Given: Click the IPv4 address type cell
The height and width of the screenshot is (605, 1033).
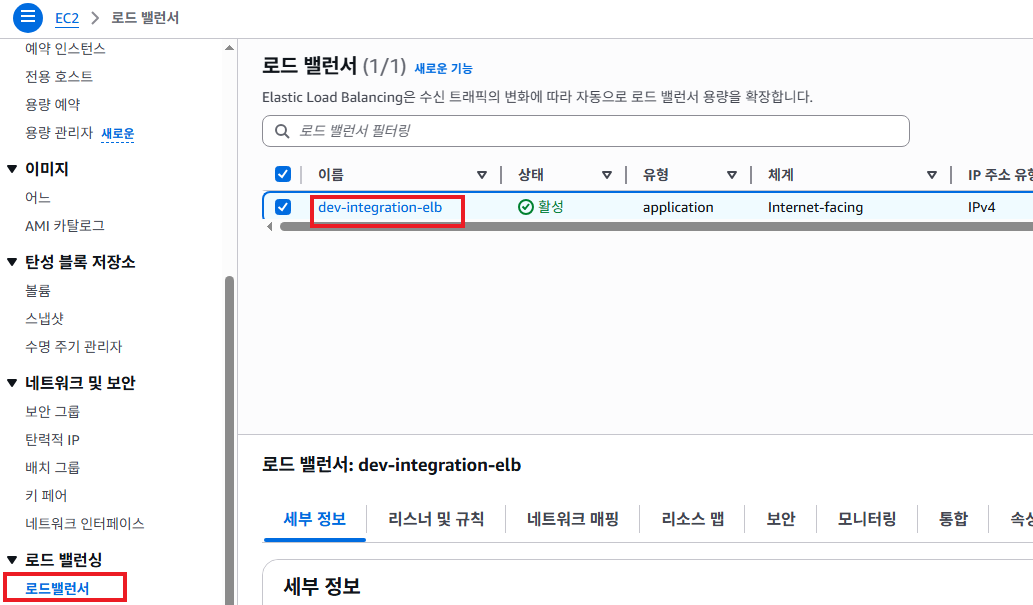Looking at the screenshot, I should [x=981, y=208].
